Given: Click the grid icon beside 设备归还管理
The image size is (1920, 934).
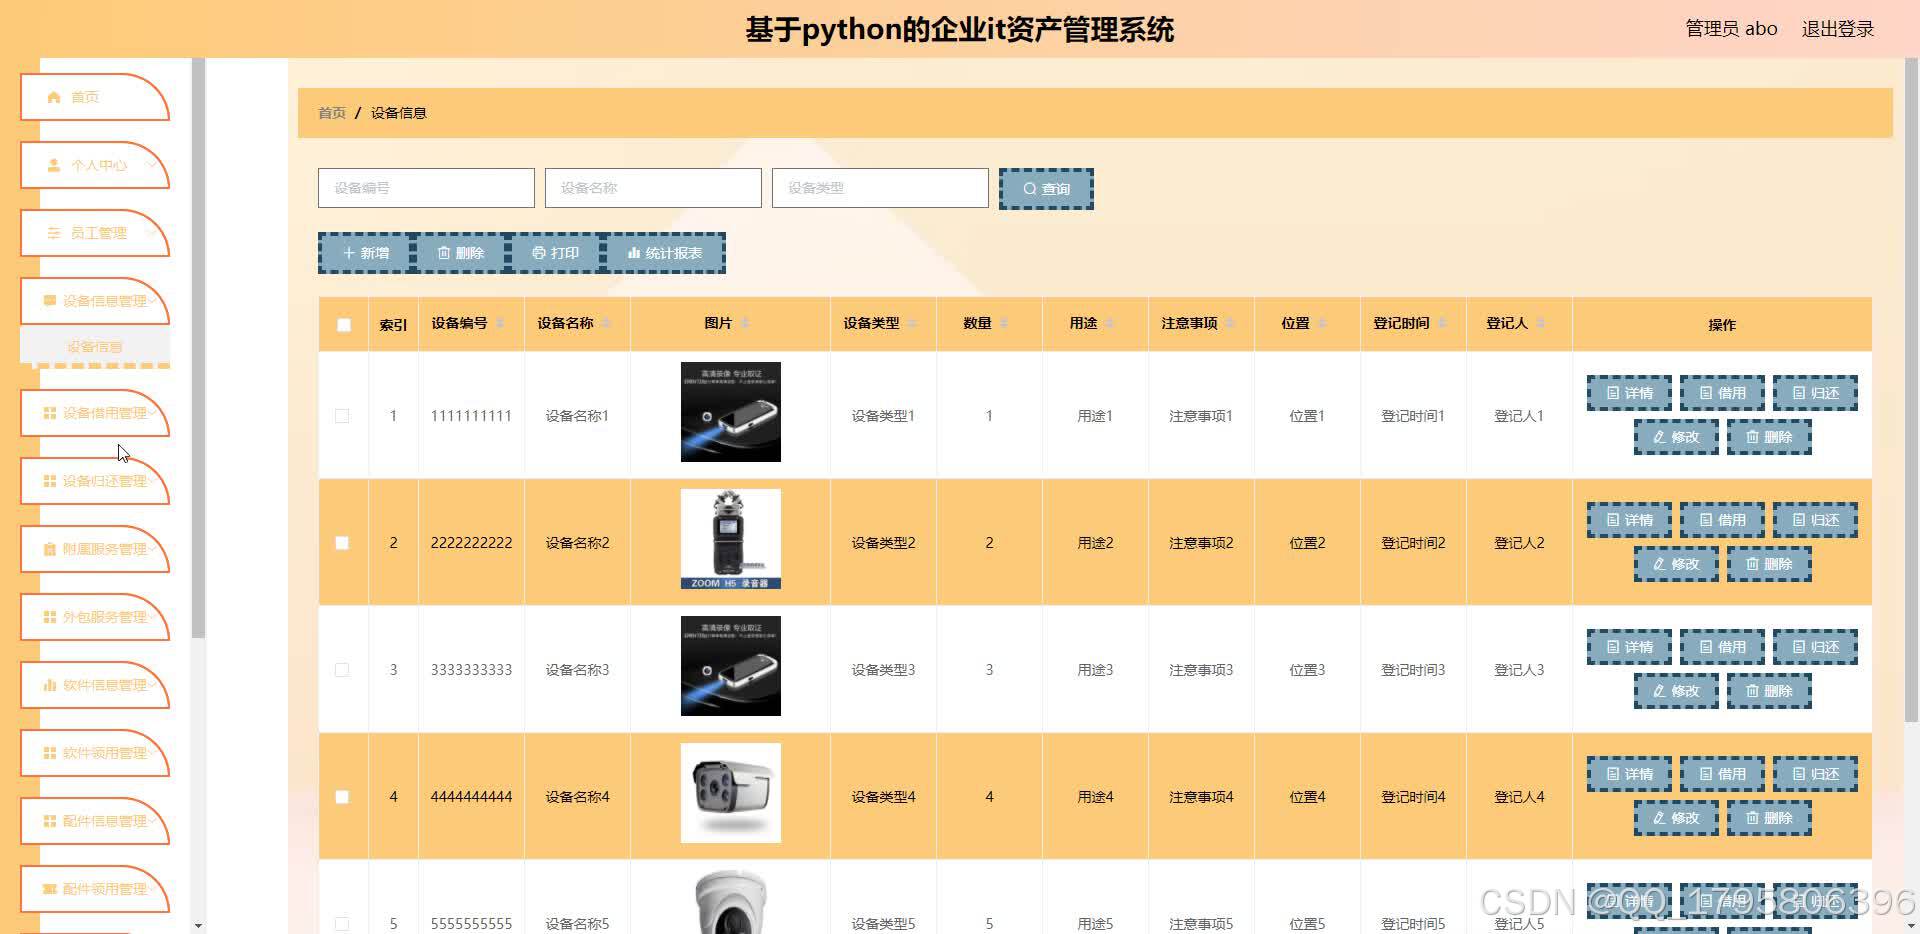Looking at the screenshot, I should 49,480.
